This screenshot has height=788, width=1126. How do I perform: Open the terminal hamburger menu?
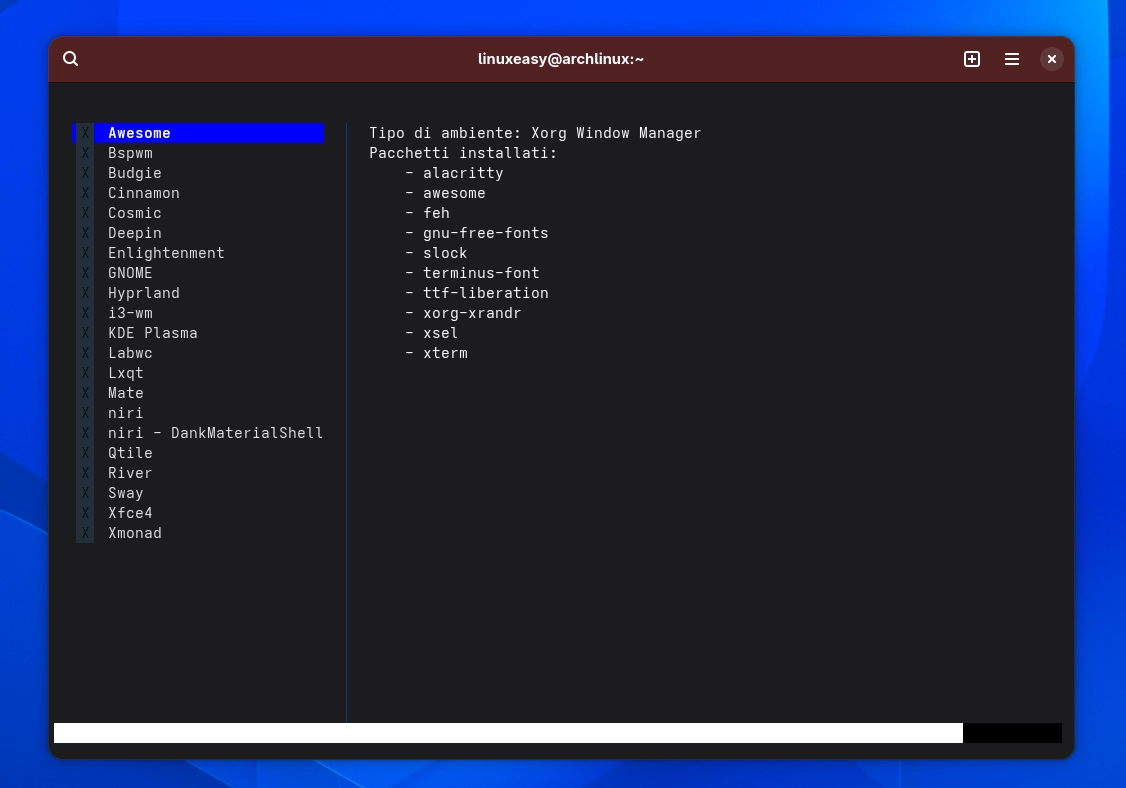point(1012,59)
